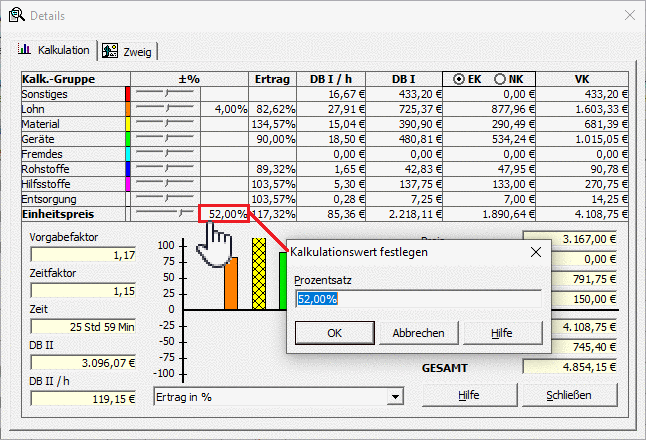Click the Hilfsstoffe row label
Image resolution: width=646 pixels, height=440 pixels.
[x=46, y=184]
